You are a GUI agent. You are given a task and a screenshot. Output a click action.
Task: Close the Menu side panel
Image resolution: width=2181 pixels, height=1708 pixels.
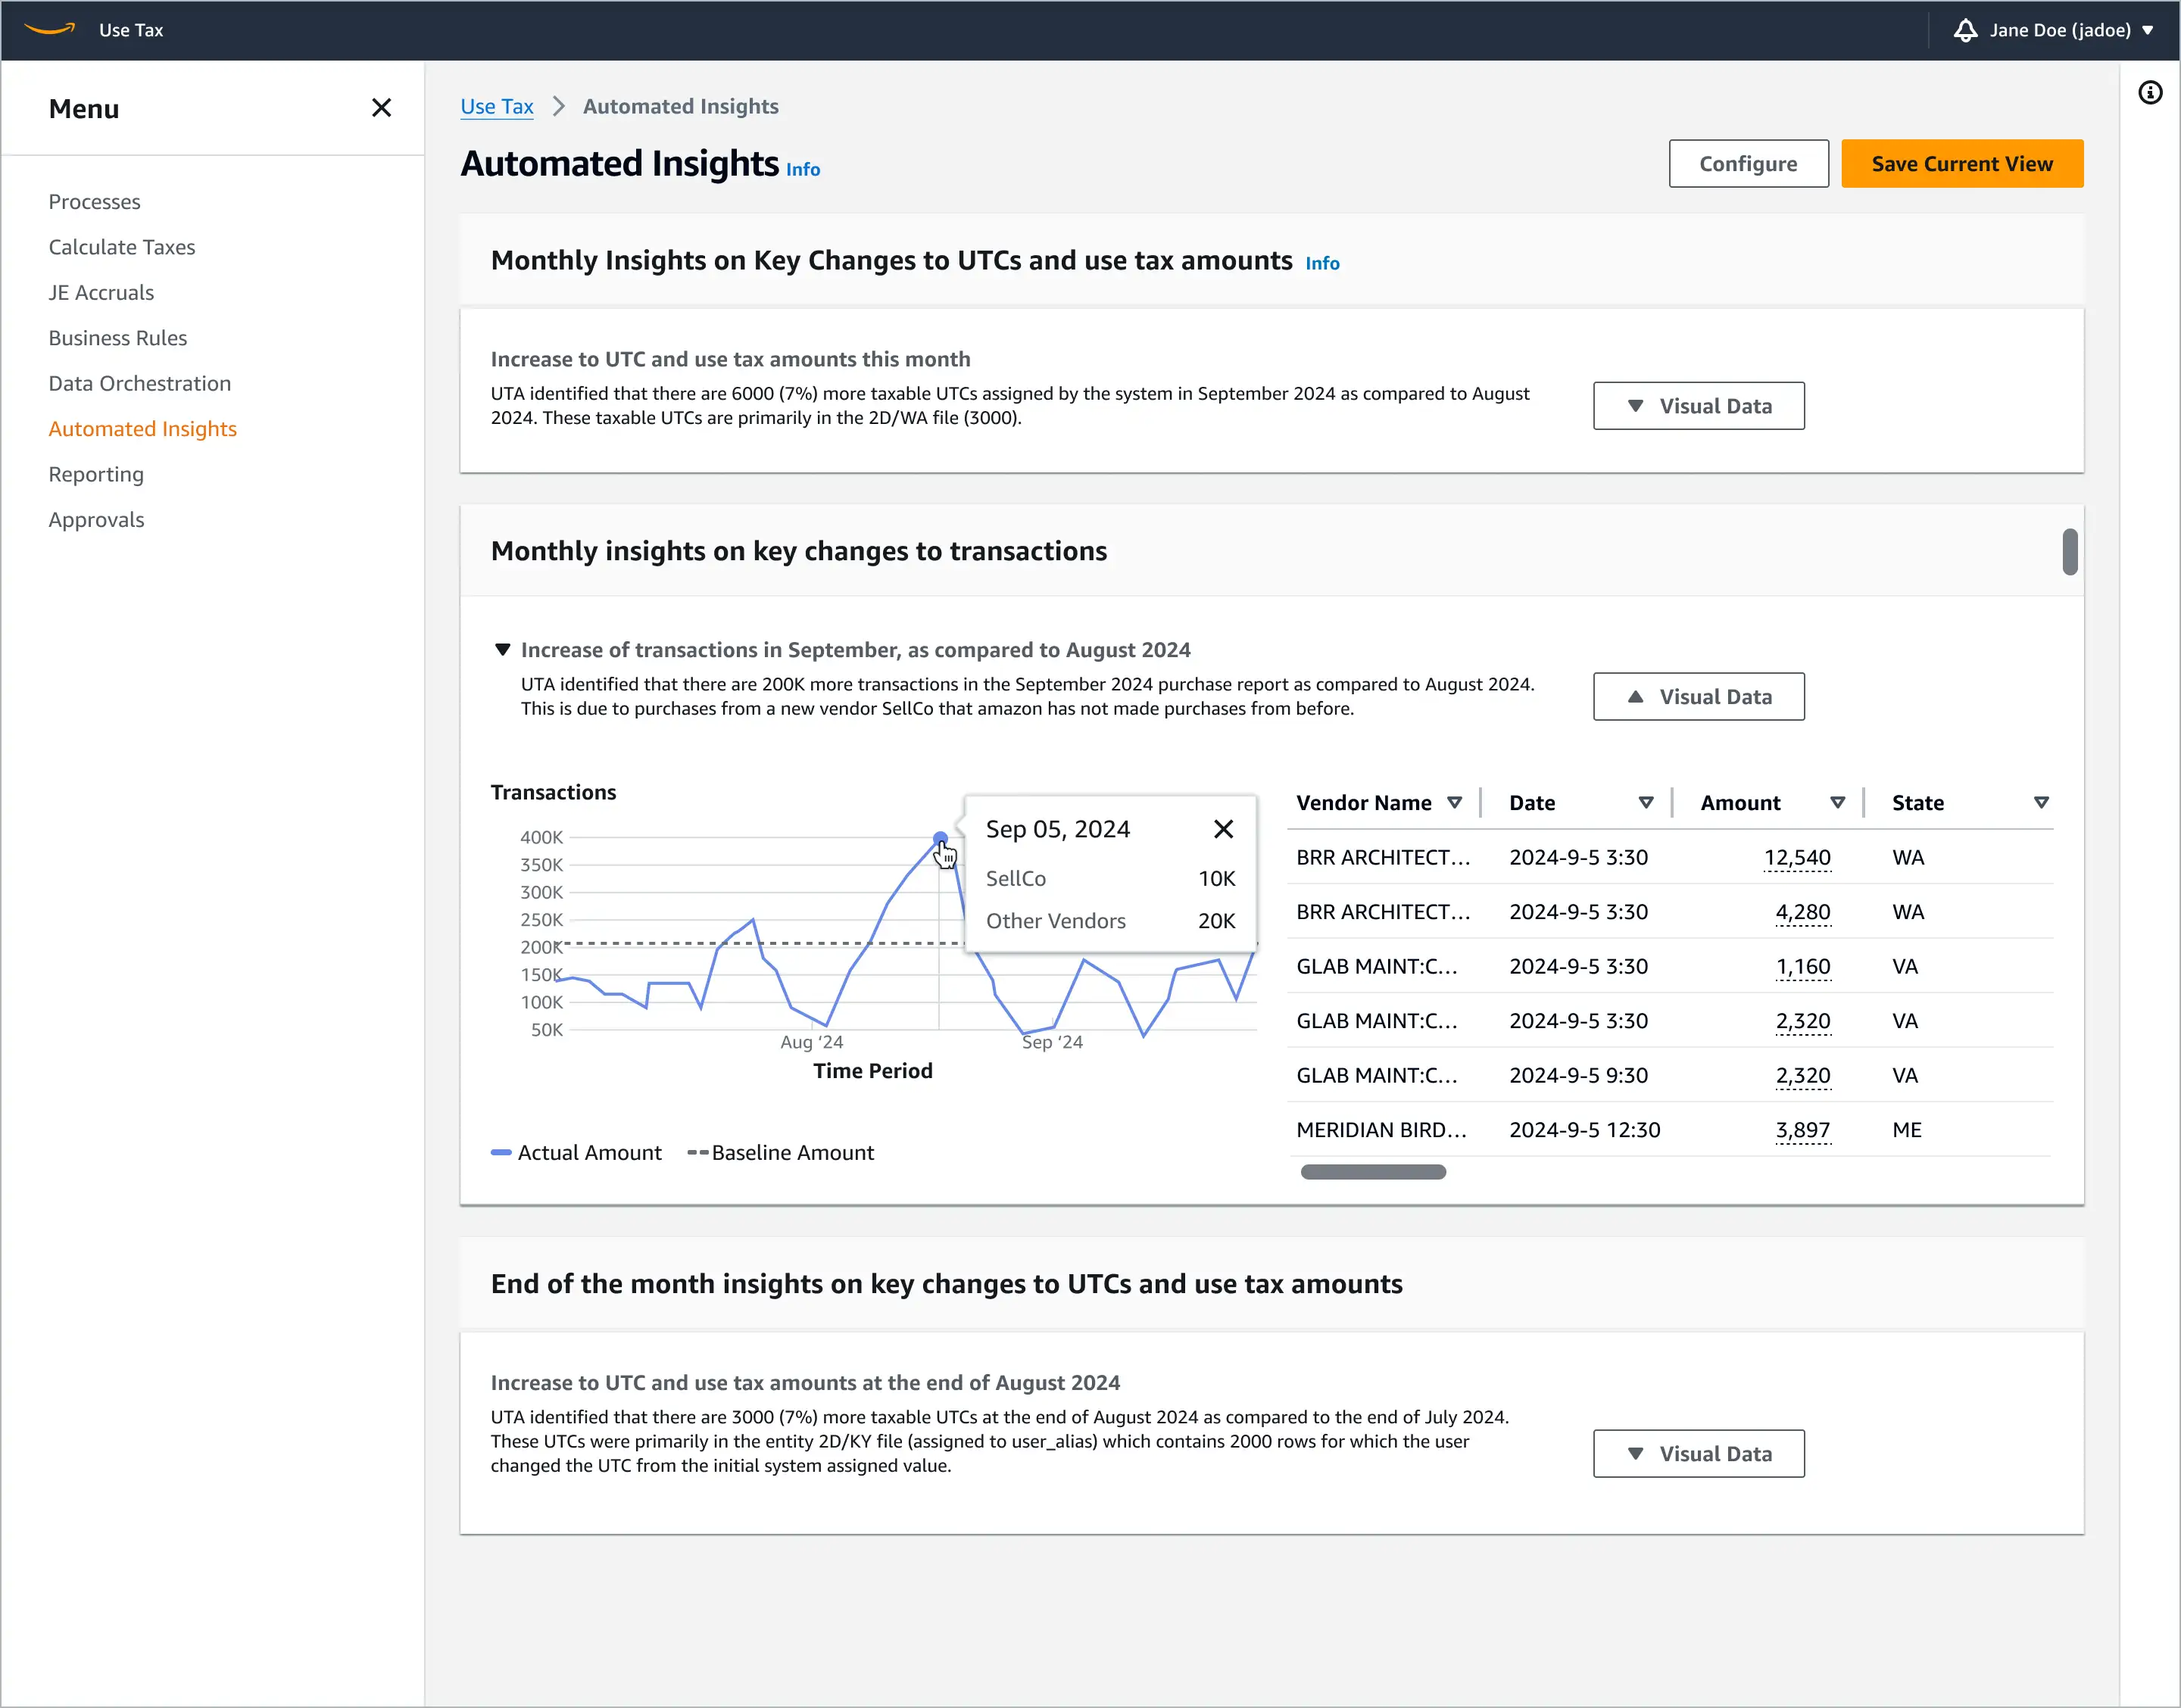pyautogui.click(x=381, y=108)
